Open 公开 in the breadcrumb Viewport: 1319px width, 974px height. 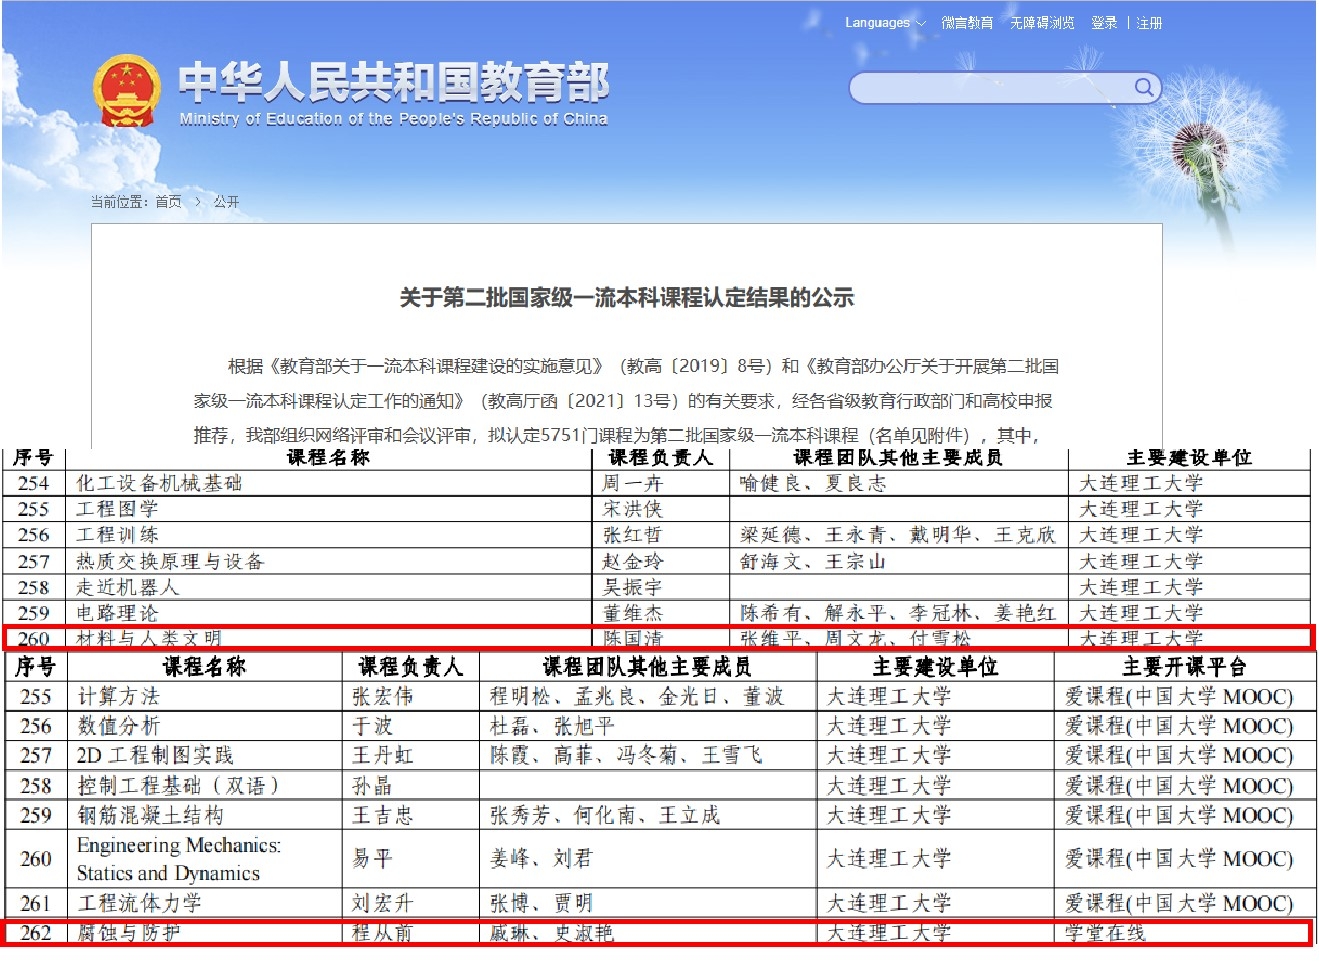click(226, 202)
